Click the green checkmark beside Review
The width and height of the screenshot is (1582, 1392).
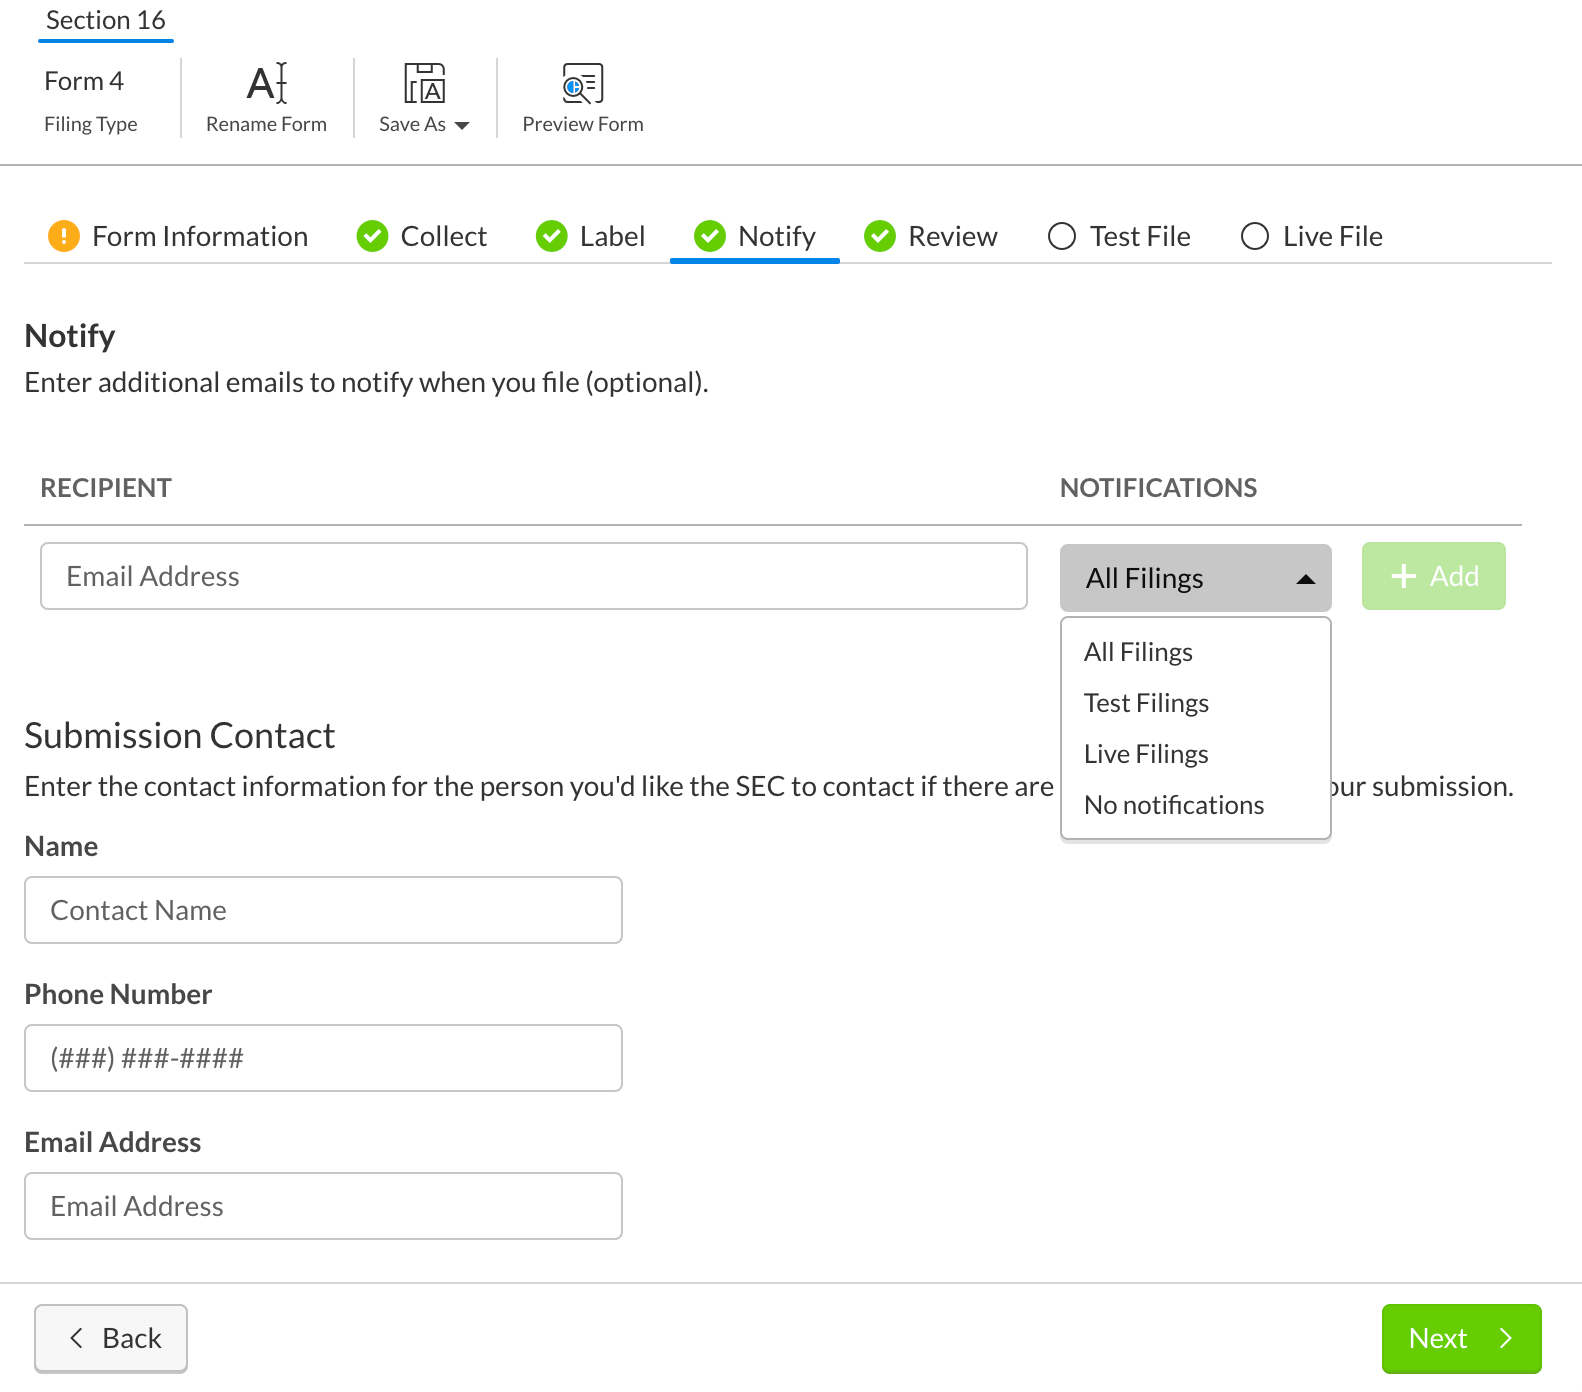880,236
